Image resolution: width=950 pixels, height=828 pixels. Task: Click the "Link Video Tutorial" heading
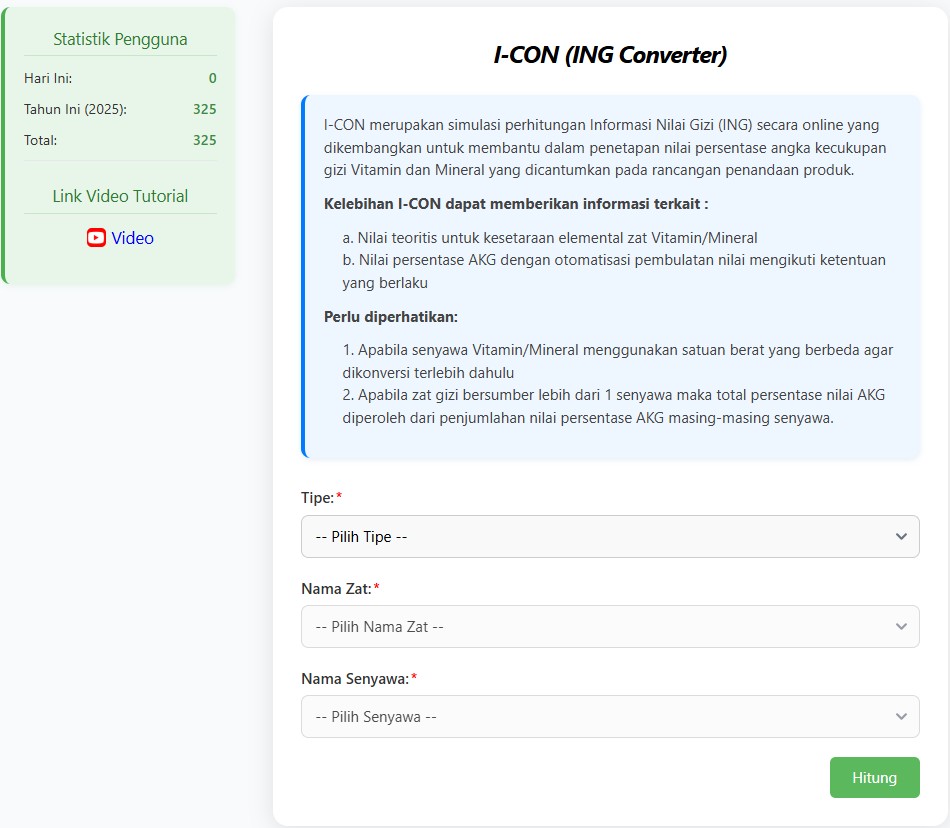click(x=120, y=196)
